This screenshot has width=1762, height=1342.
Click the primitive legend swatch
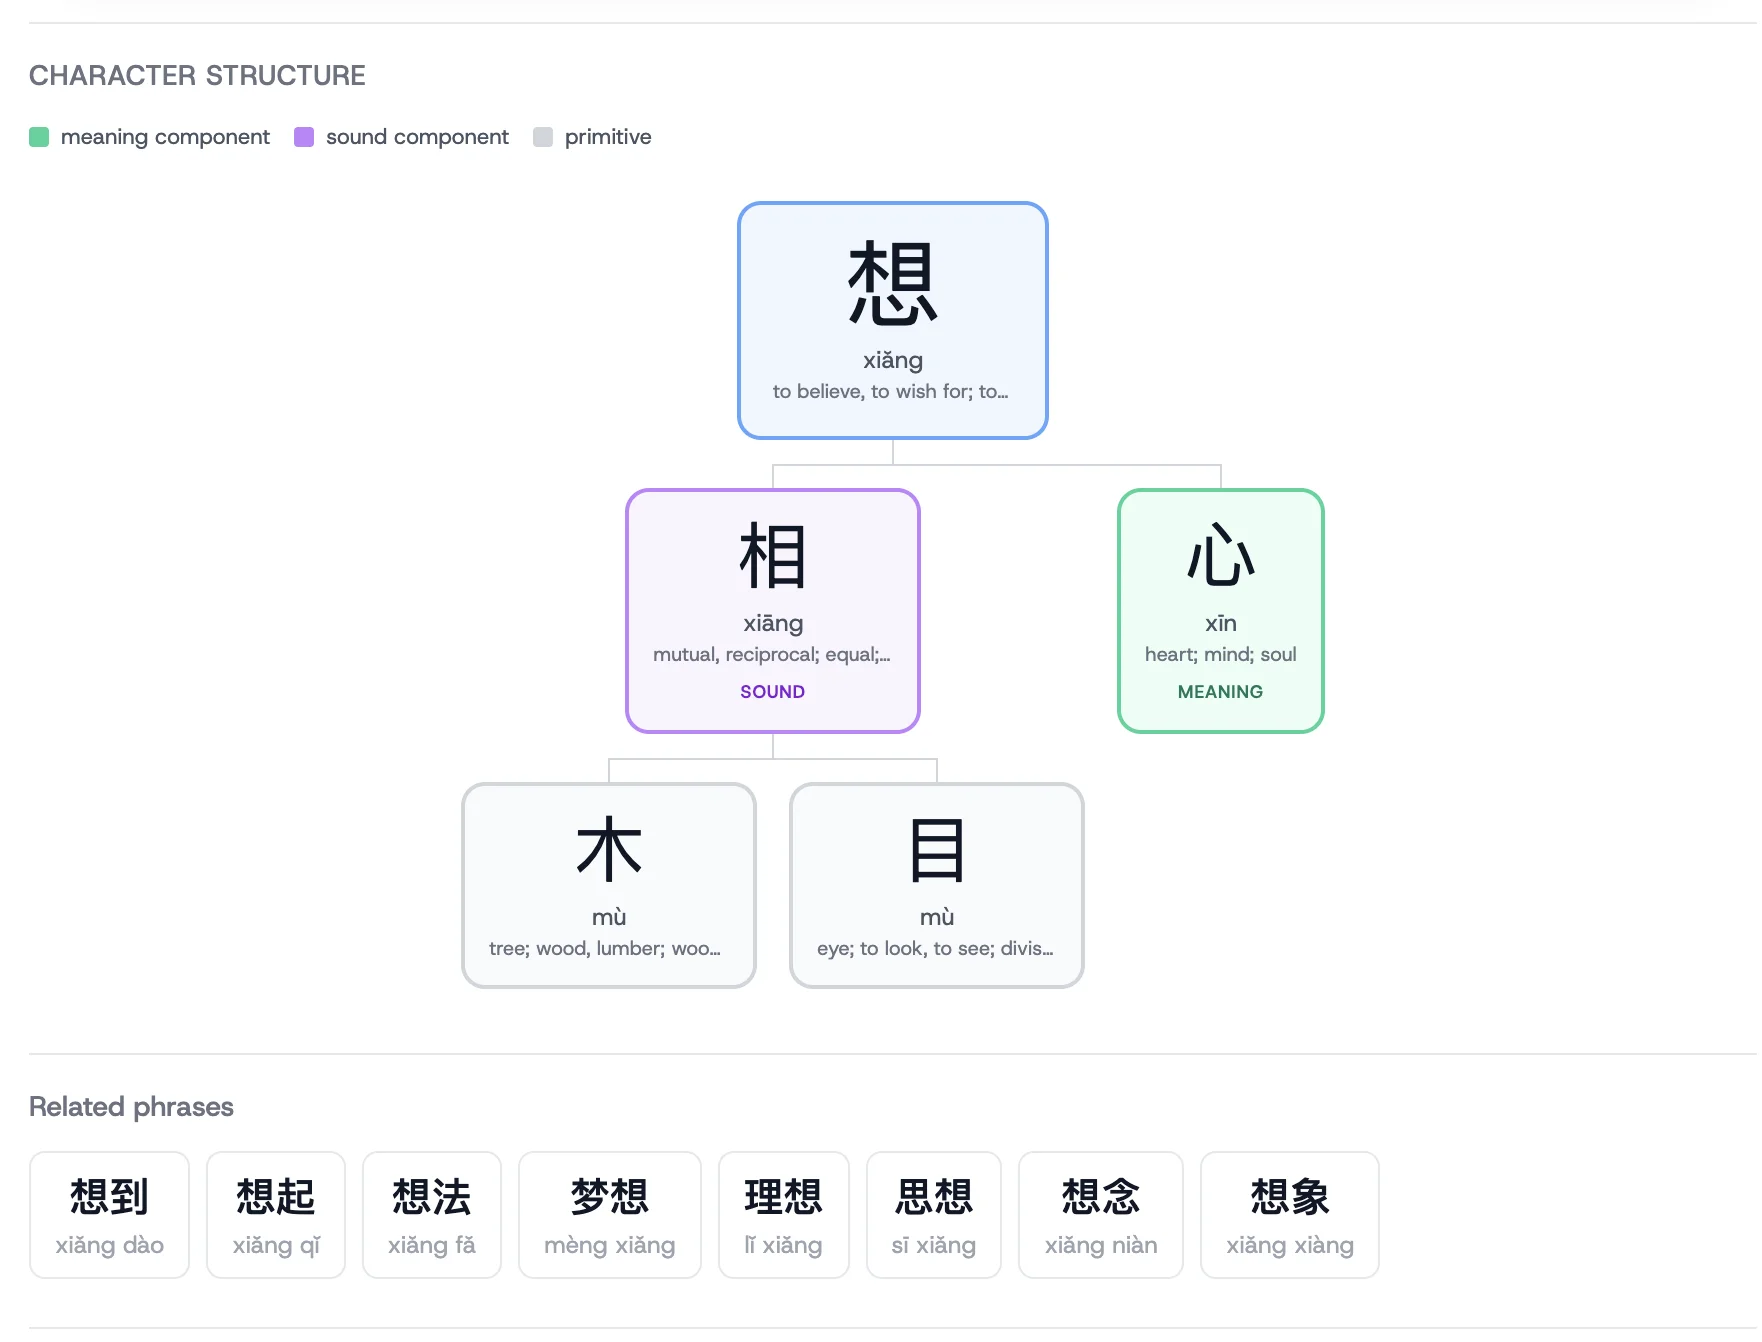544,136
